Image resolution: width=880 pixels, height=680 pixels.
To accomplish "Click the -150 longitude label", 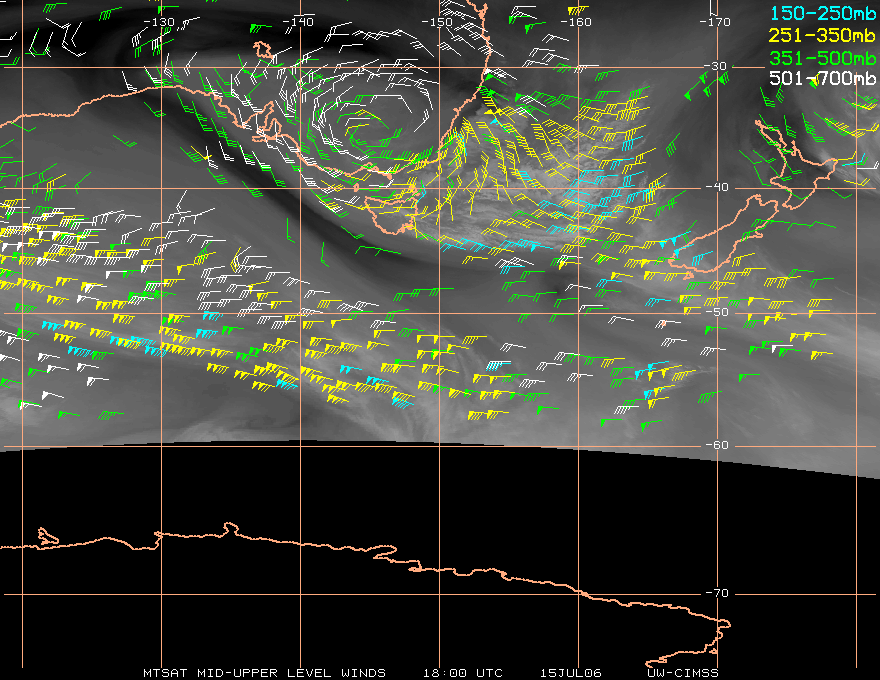I will (x=437, y=22).
